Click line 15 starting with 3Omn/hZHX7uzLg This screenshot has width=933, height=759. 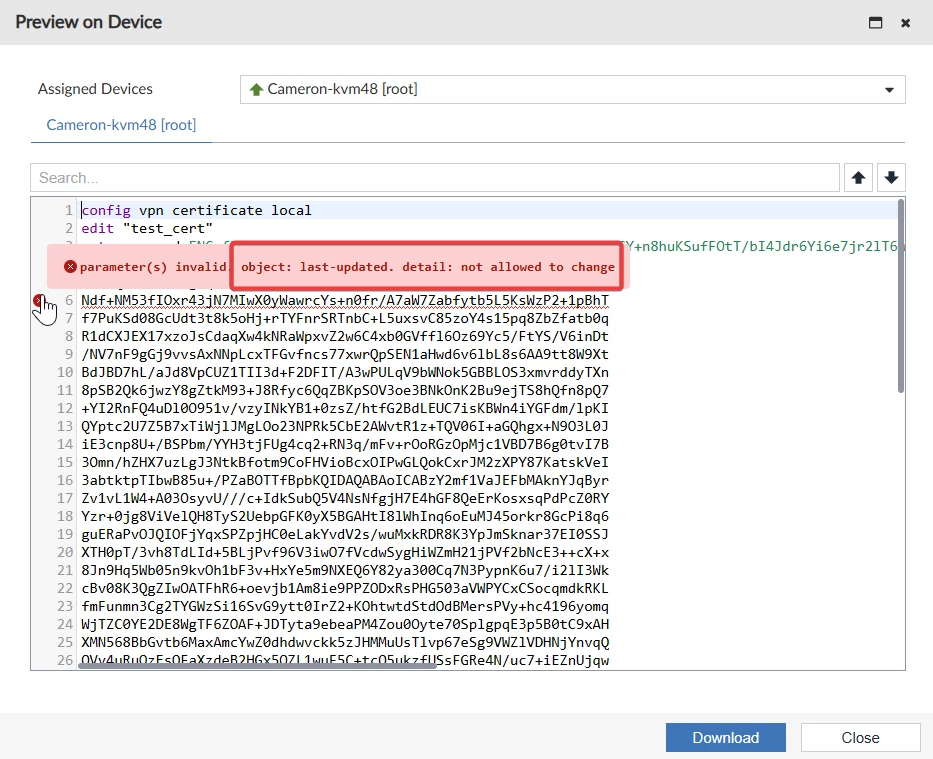pos(345,462)
